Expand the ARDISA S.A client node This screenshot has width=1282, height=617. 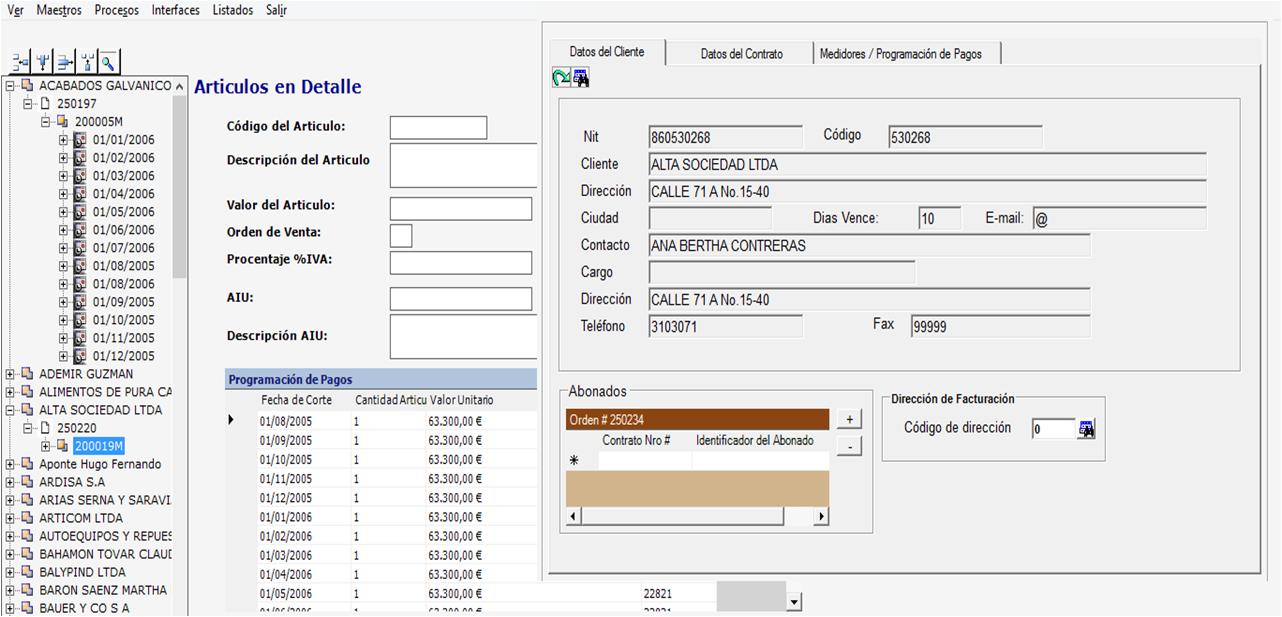coord(11,482)
